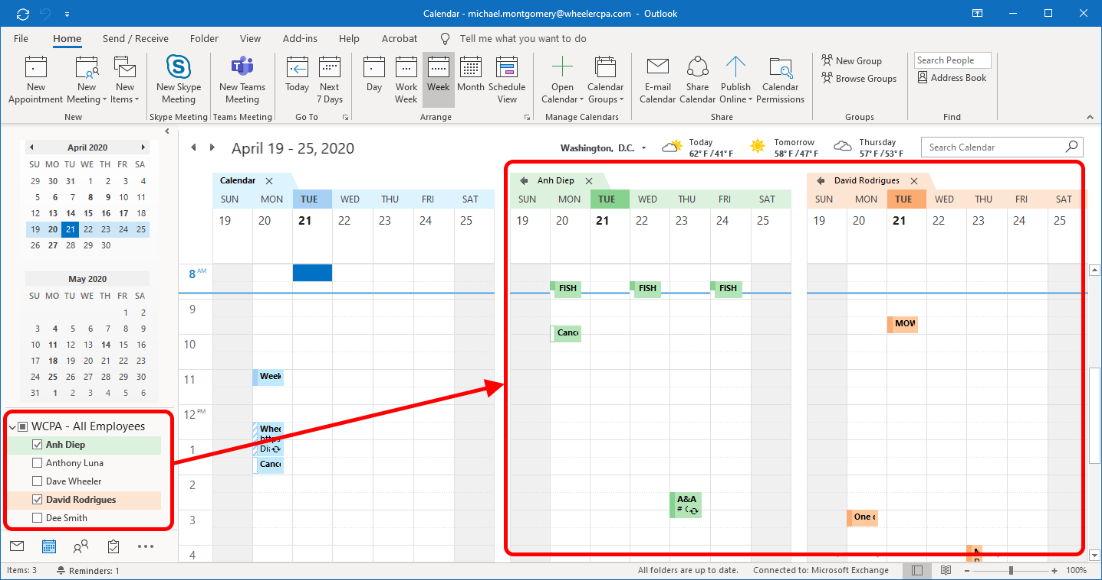Go to Today in the ribbon
The width and height of the screenshot is (1102, 580).
tap(297, 75)
